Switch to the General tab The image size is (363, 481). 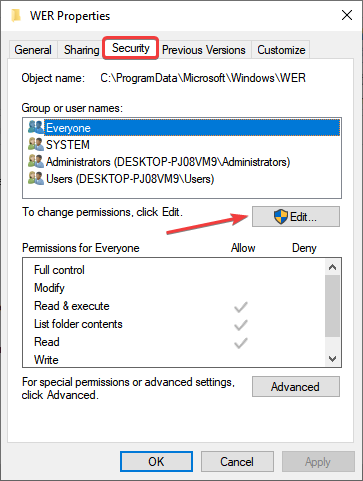click(x=33, y=50)
